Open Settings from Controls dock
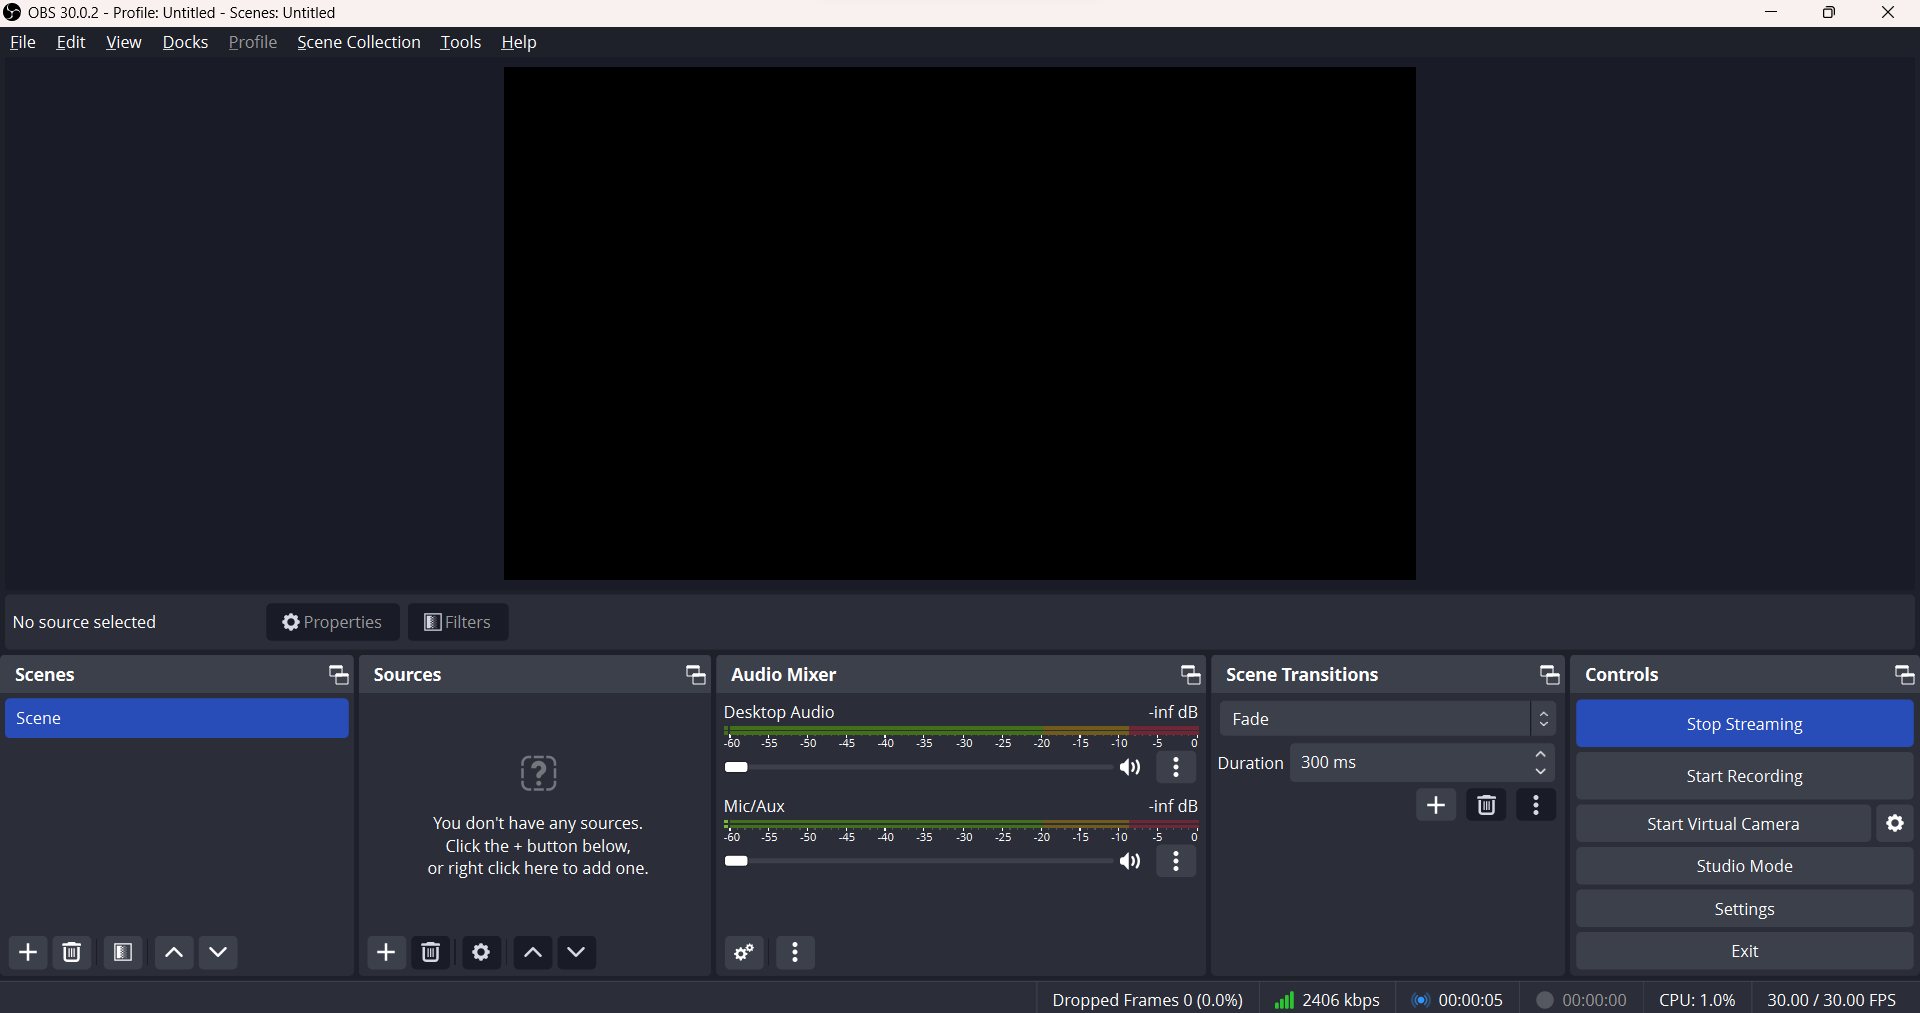Viewport: 1920px width, 1013px height. coord(1744,909)
